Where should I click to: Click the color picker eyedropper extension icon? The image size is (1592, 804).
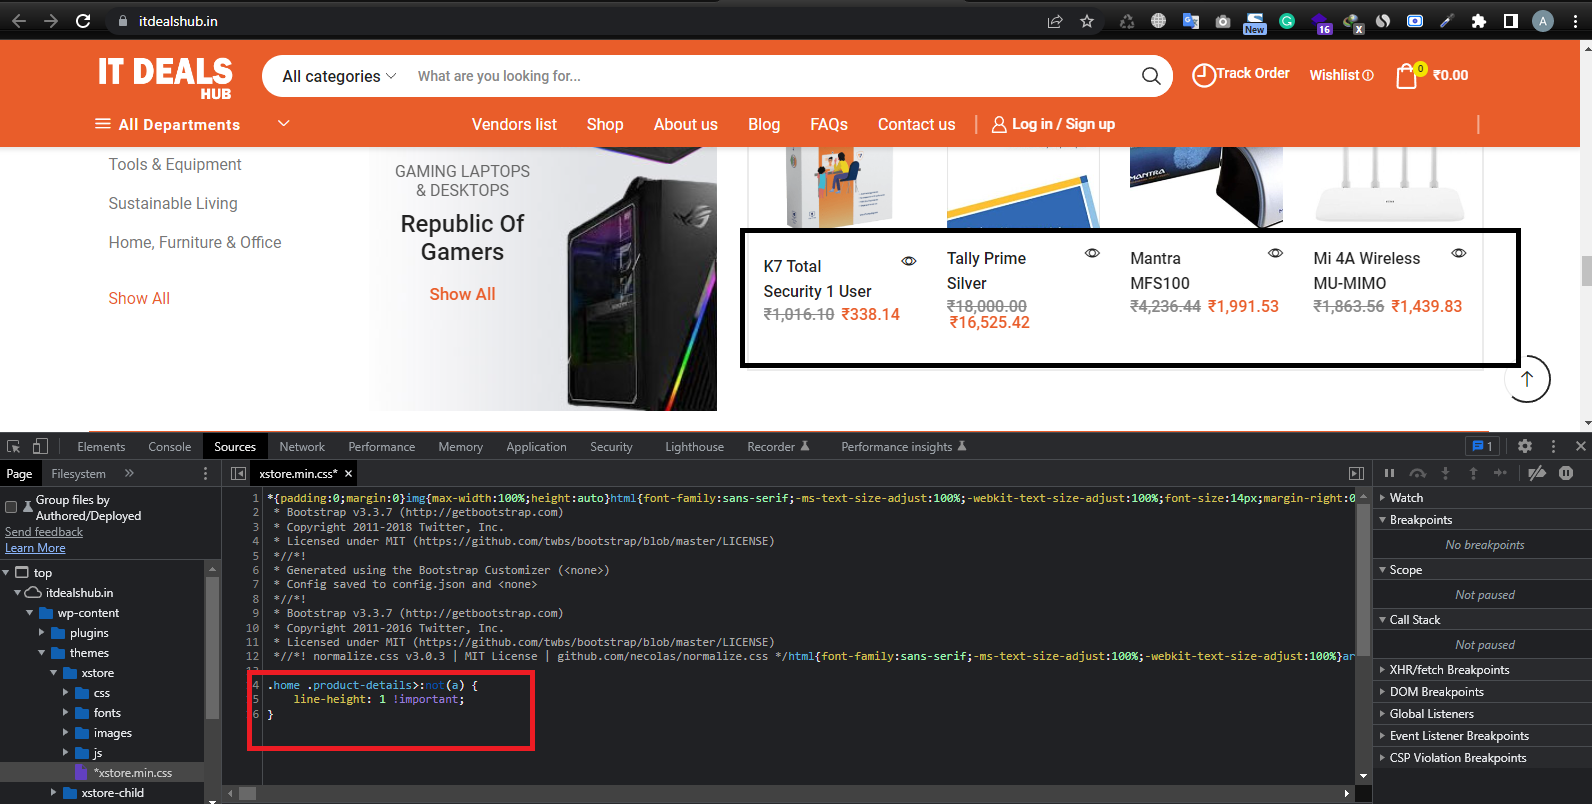tap(1447, 21)
